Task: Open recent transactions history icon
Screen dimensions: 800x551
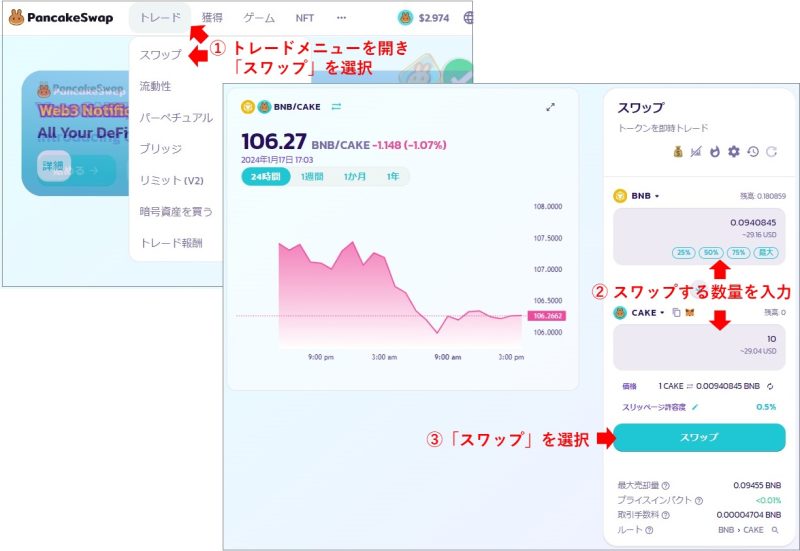Action: [753, 152]
